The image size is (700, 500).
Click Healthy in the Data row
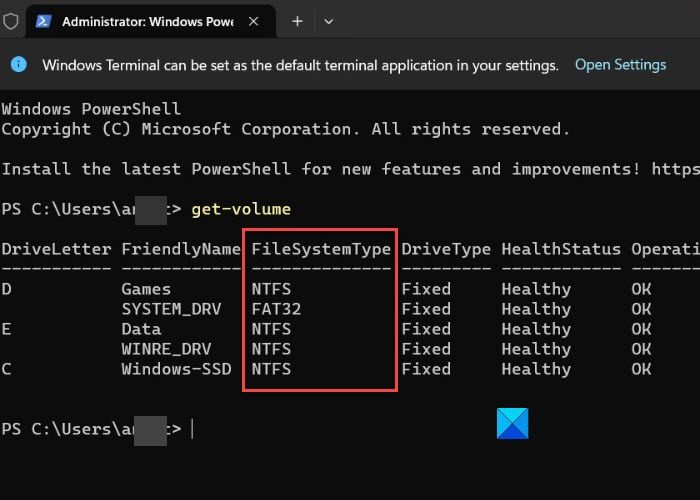click(x=536, y=330)
